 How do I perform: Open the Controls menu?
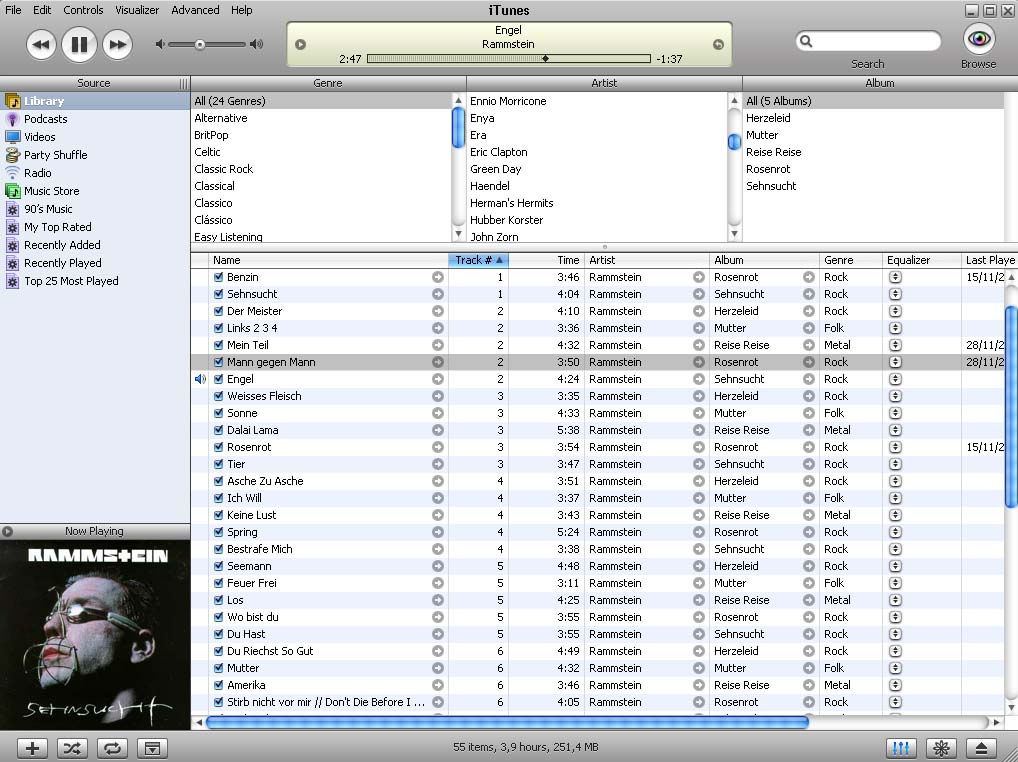pyautogui.click(x=83, y=10)
